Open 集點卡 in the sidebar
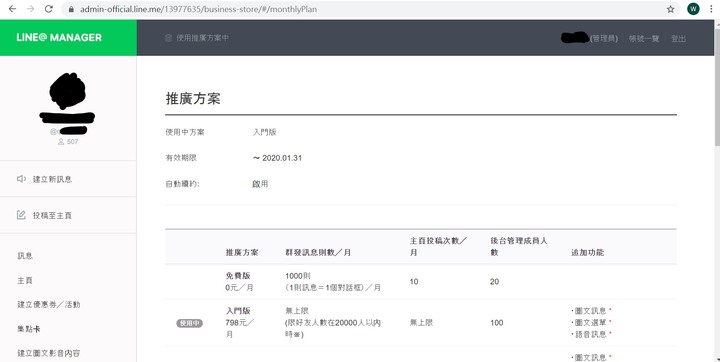The image size is (720, 362). pos(29,329)
